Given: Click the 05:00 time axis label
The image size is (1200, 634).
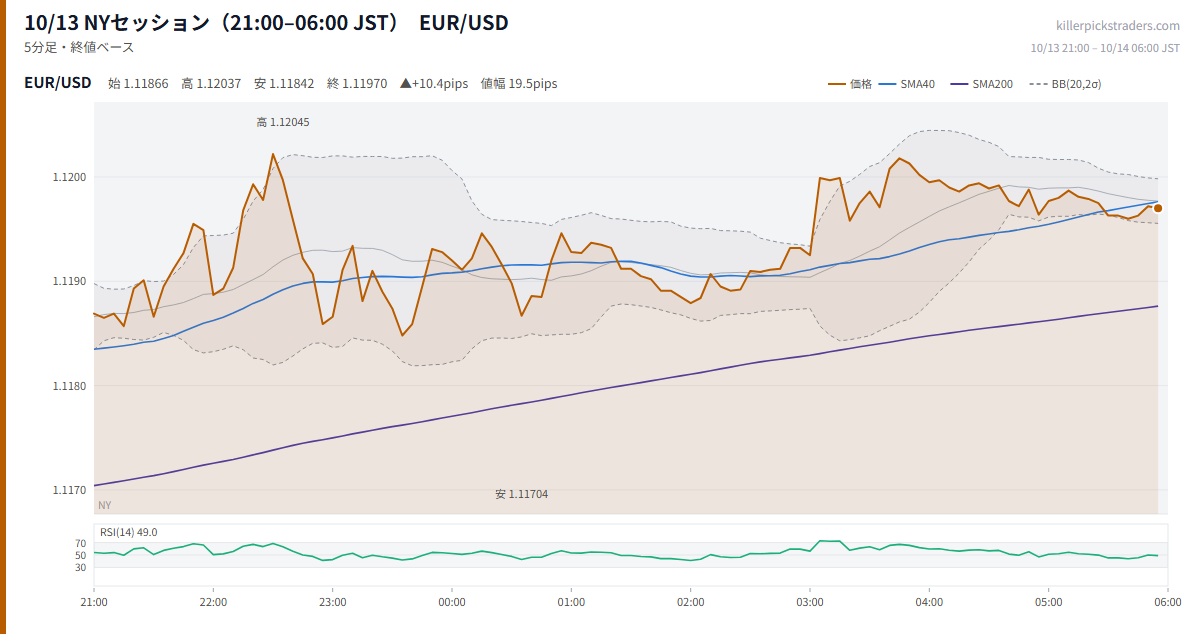Looking at the screenshot, I should click(1048, 602).
